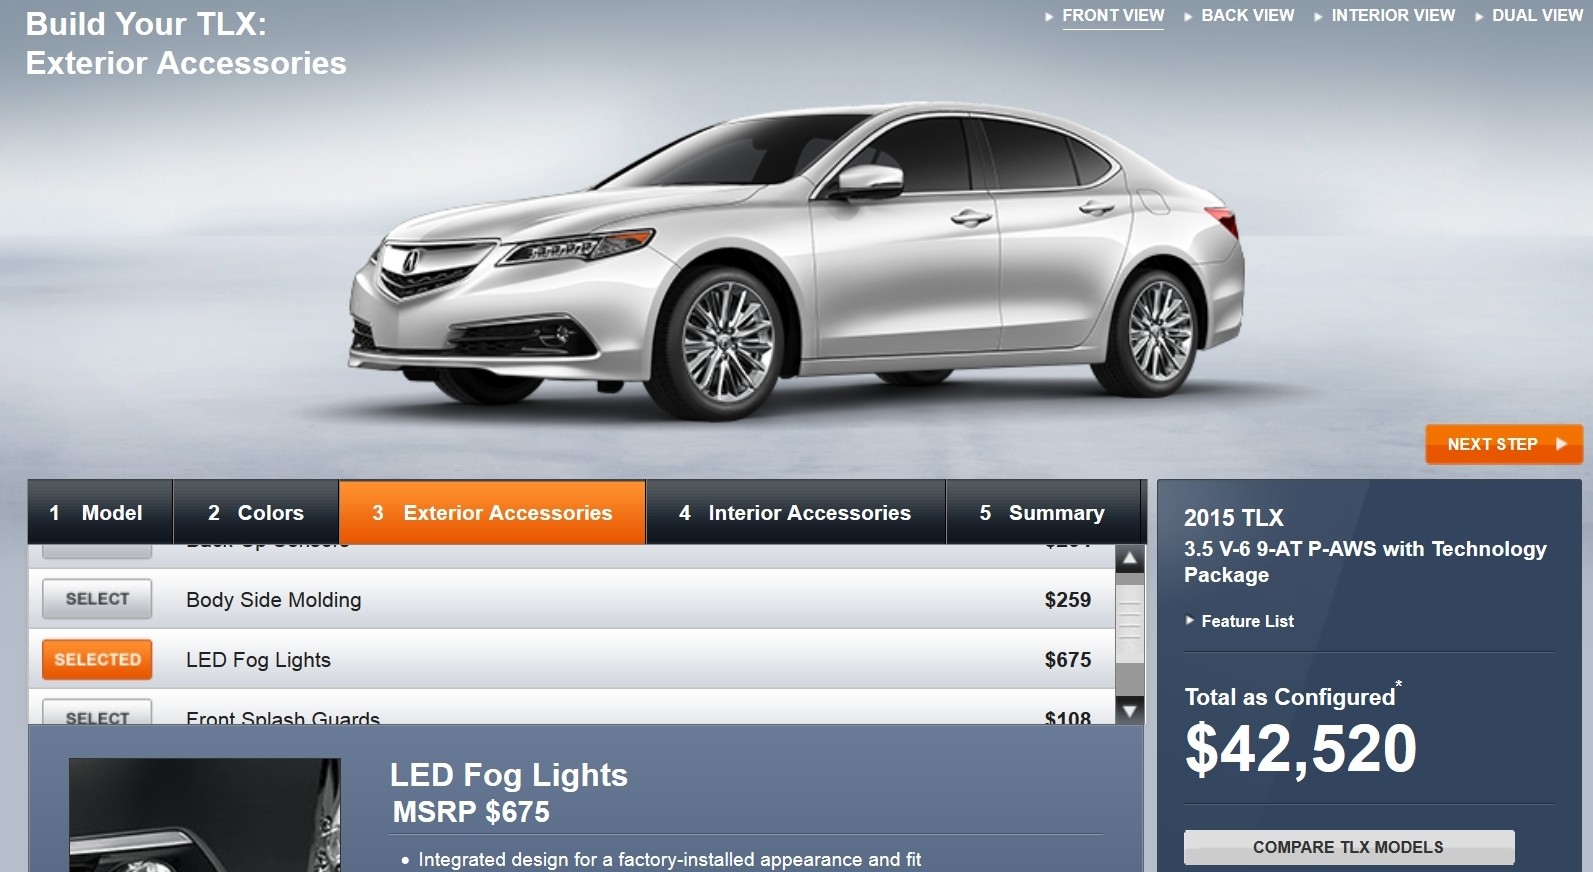The image size is (1593, 872).
Task: Click the arrow icon beside Dual View
Action: click(x=1479, y=17)
